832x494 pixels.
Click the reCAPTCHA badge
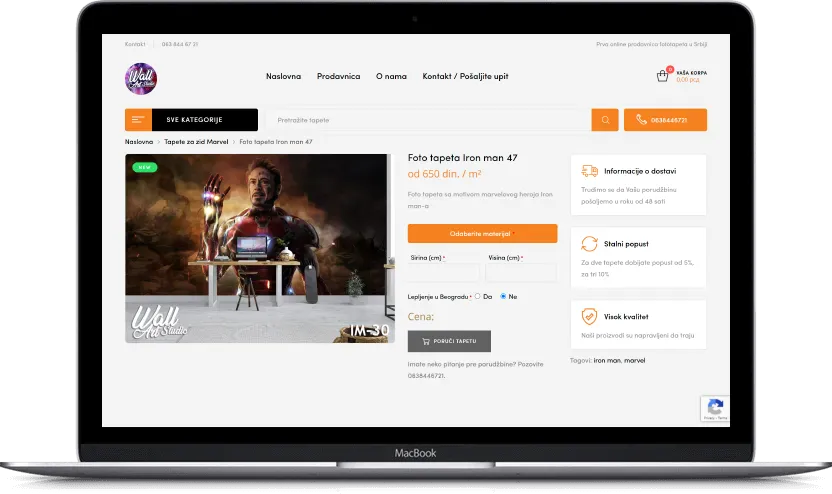pos(715,409)
